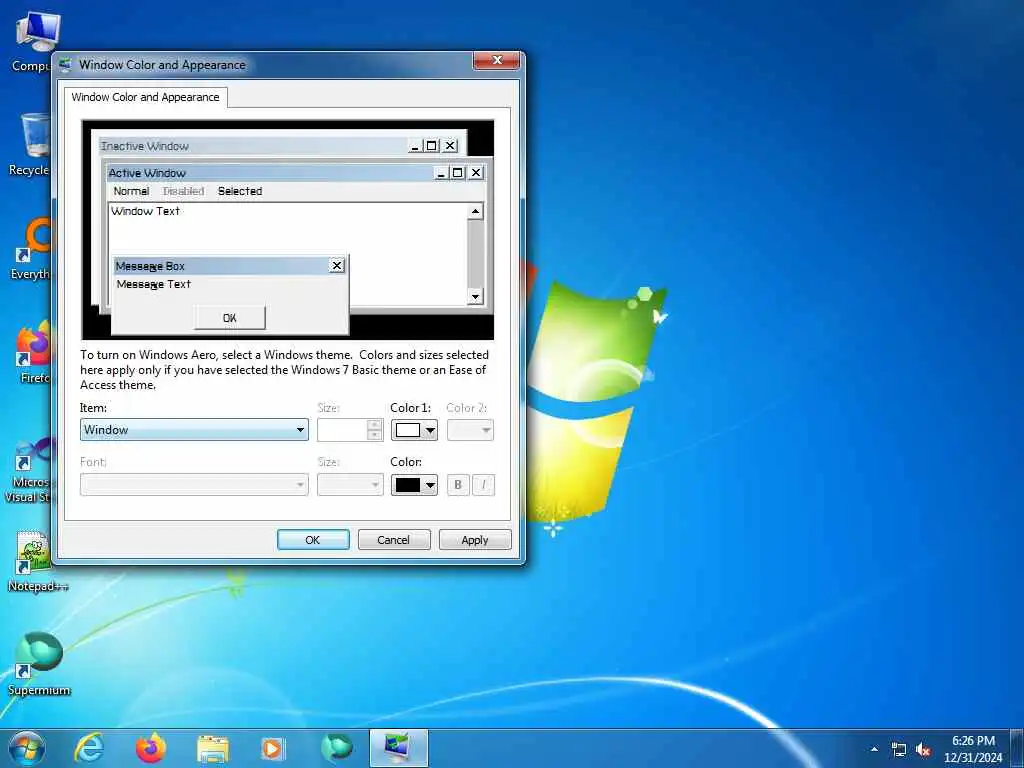Screen dimensions: 1024x768
Task: Select the Microsoft Visual Studio desktop shortcut
Action: tap(29, 470)
